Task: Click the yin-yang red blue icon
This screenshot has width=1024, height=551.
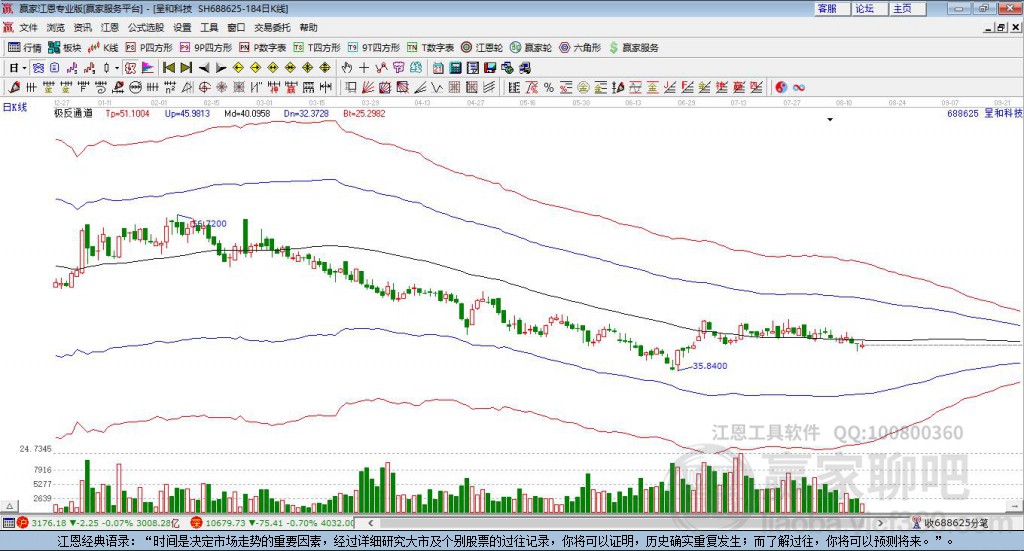Action: point(781,87)
